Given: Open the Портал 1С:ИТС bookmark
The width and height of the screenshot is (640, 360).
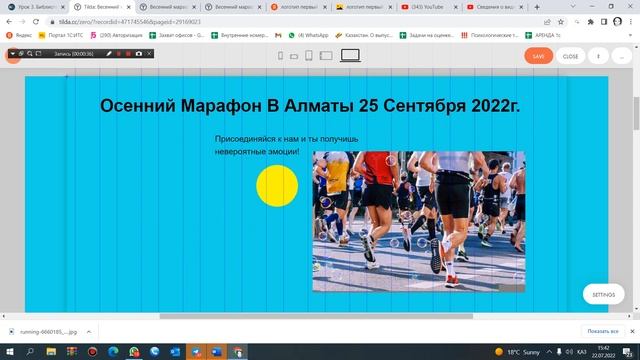Looking at the screenshot, I should pos(61,36).
